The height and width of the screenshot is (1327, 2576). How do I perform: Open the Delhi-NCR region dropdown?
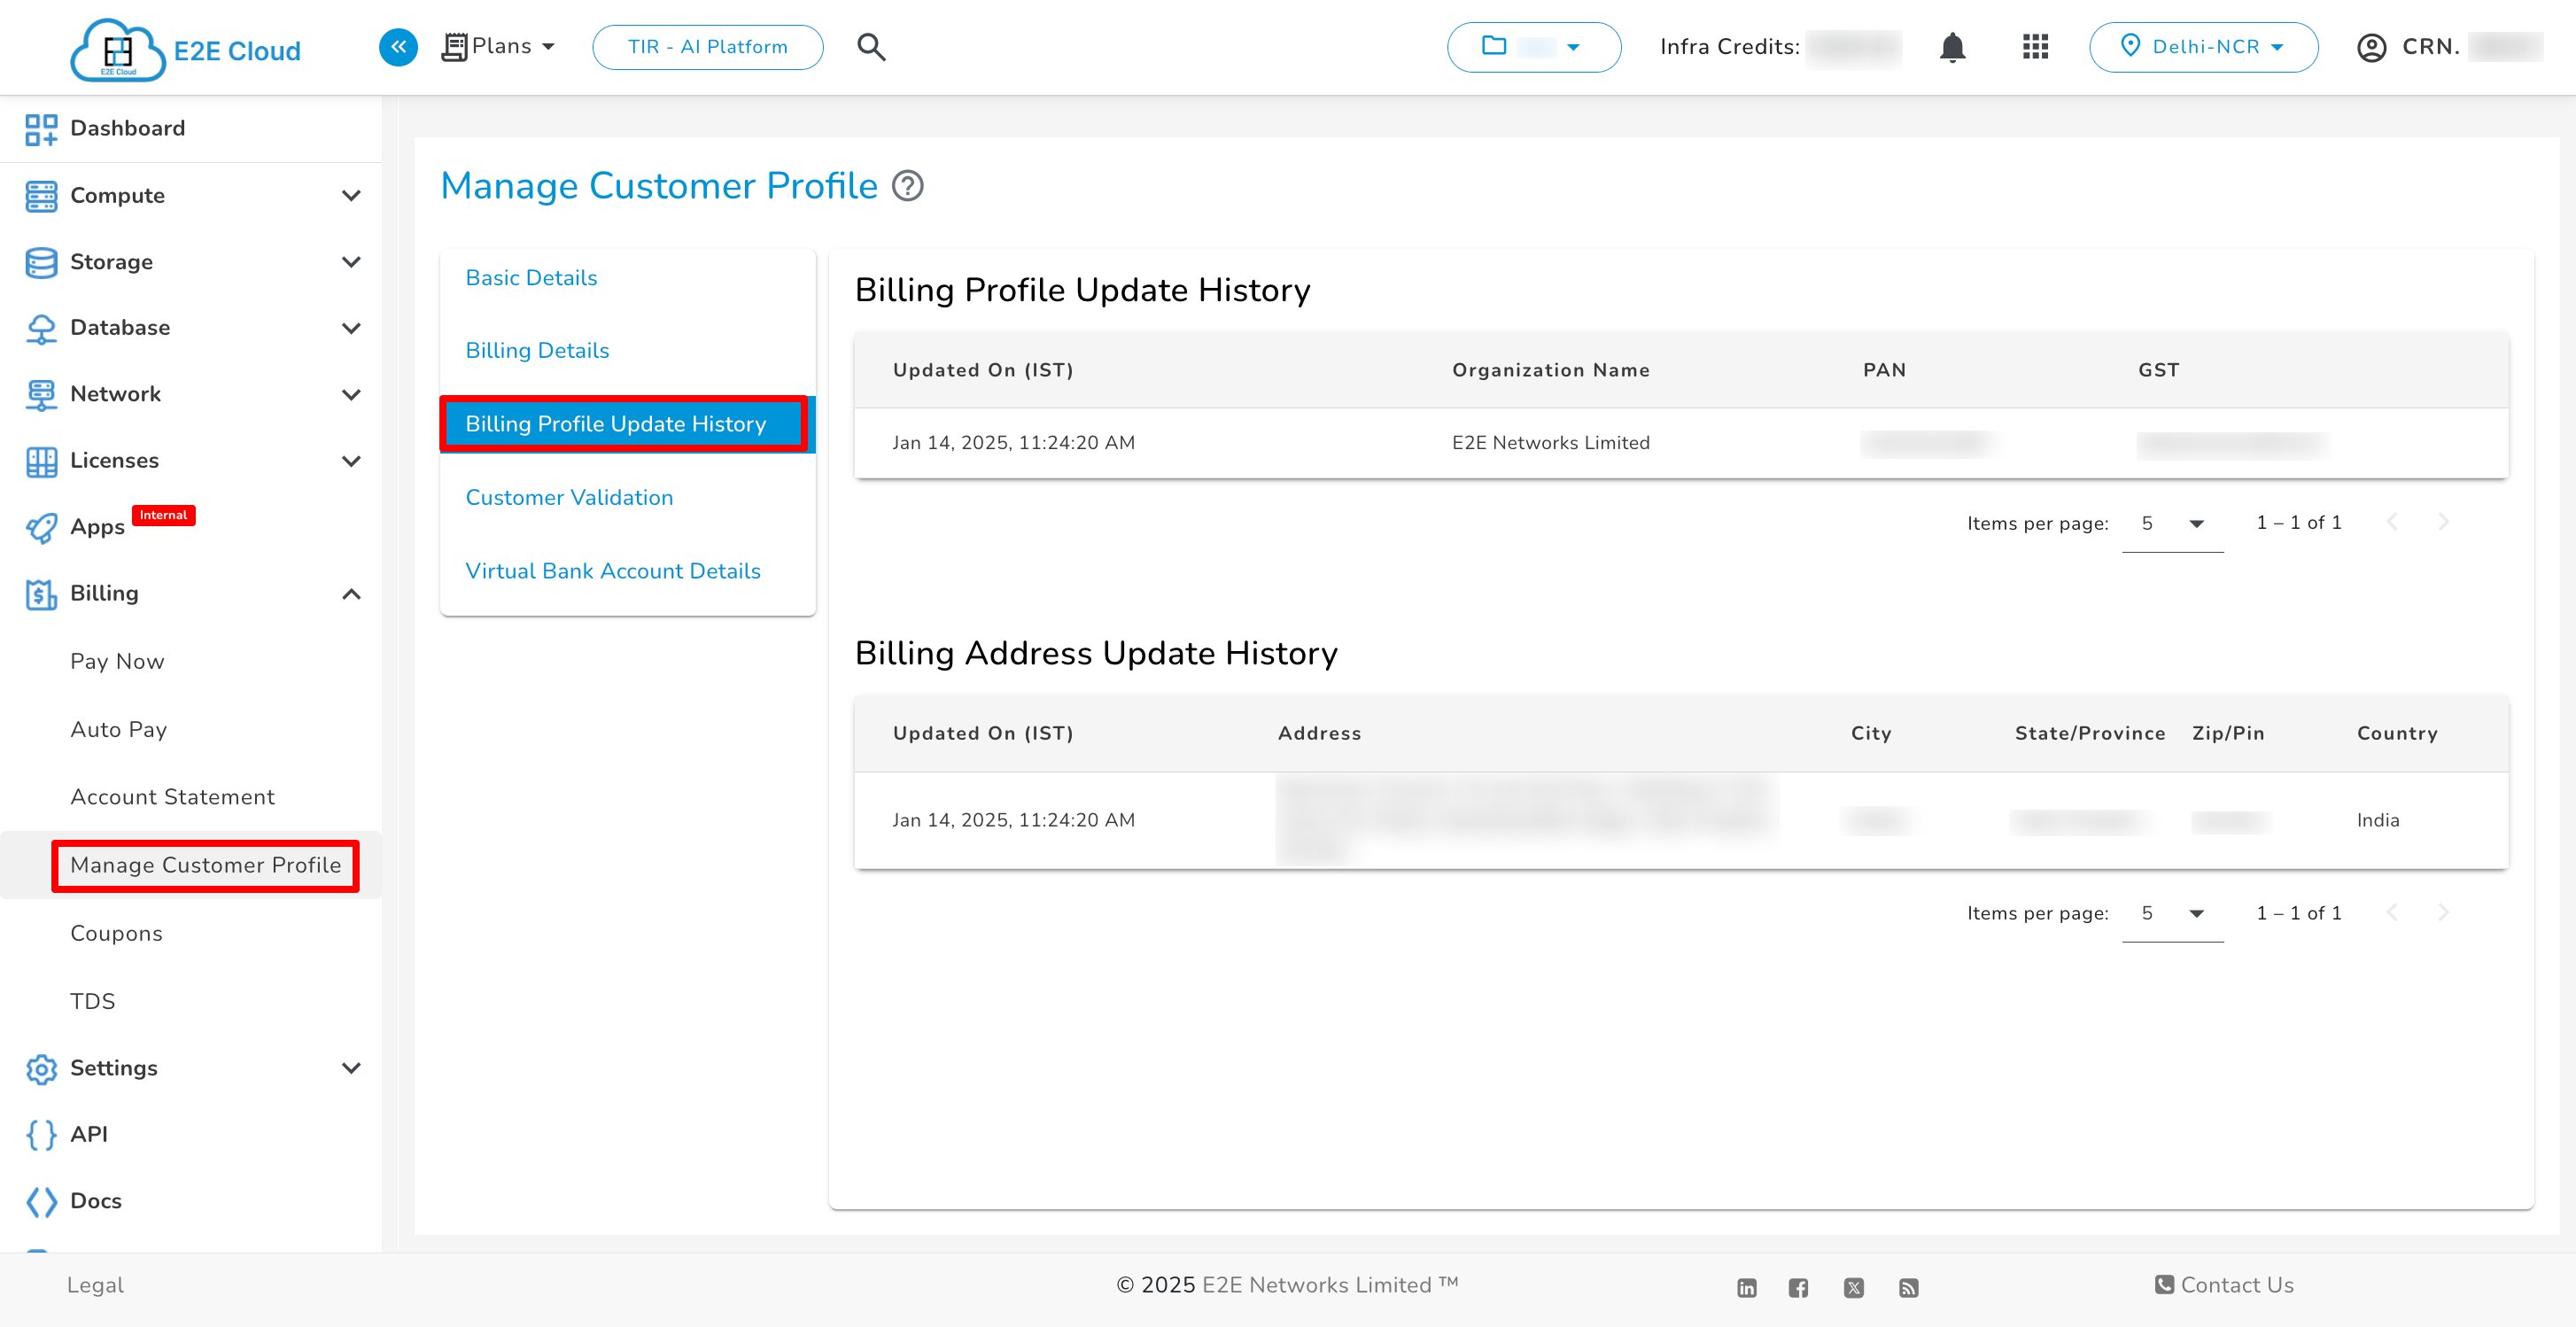pyautogui.click(x=2204, y=47)
